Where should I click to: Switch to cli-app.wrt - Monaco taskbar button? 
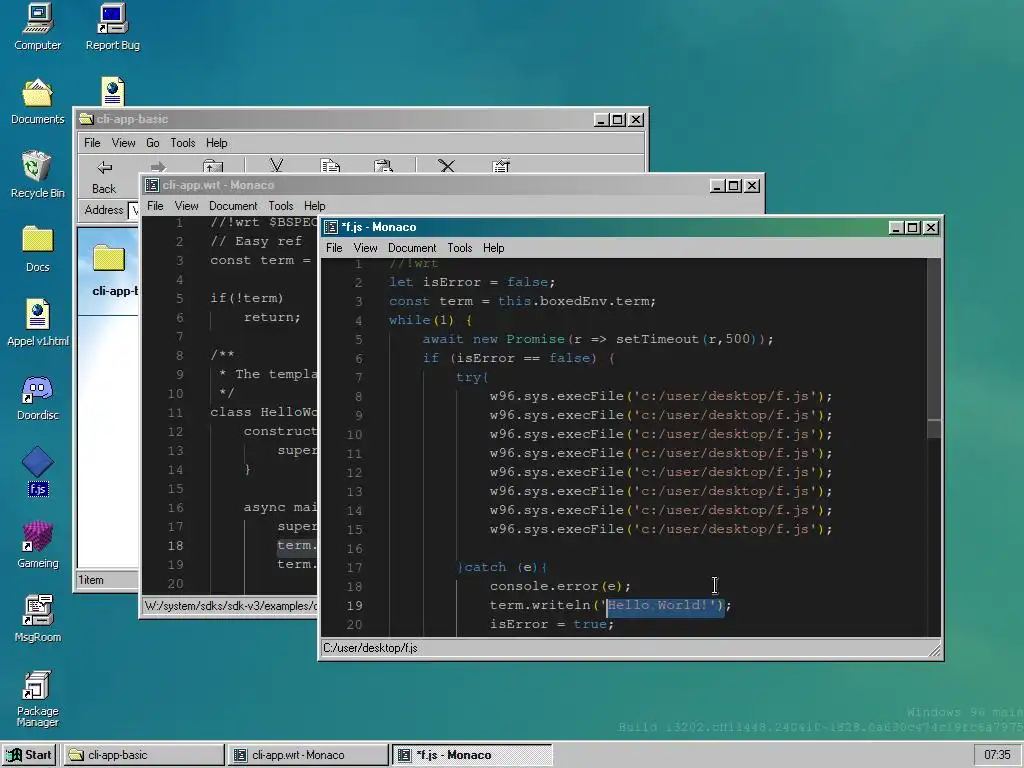(x=308, y=755)
